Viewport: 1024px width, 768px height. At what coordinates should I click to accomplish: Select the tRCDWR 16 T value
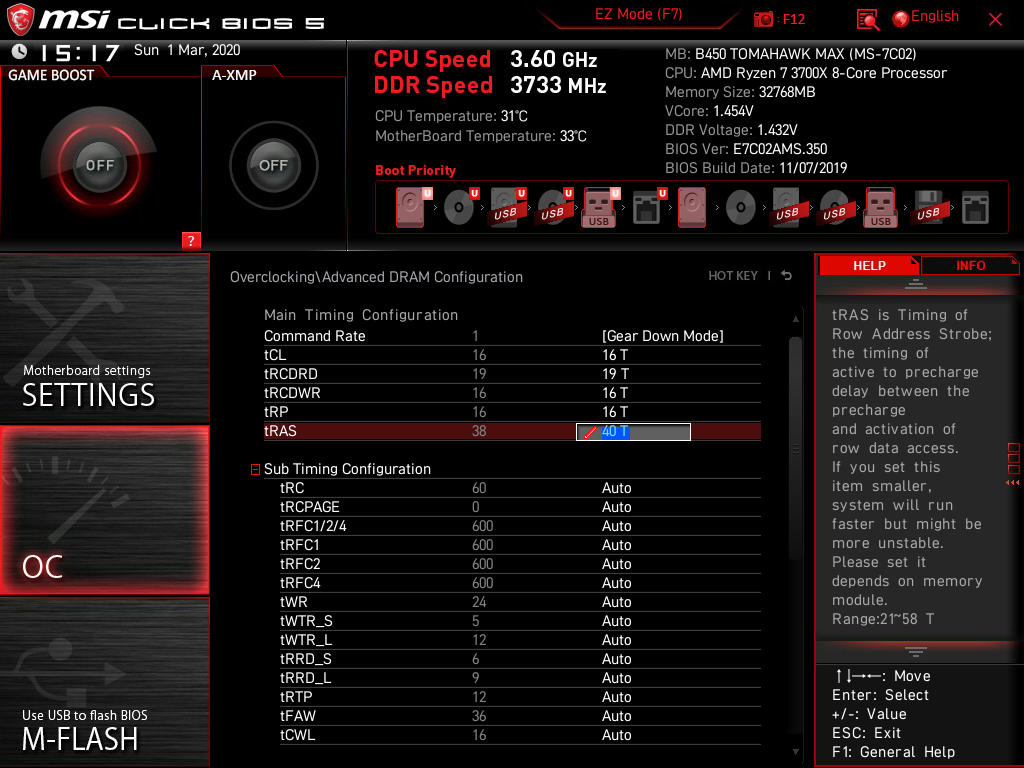coord(615,392)
